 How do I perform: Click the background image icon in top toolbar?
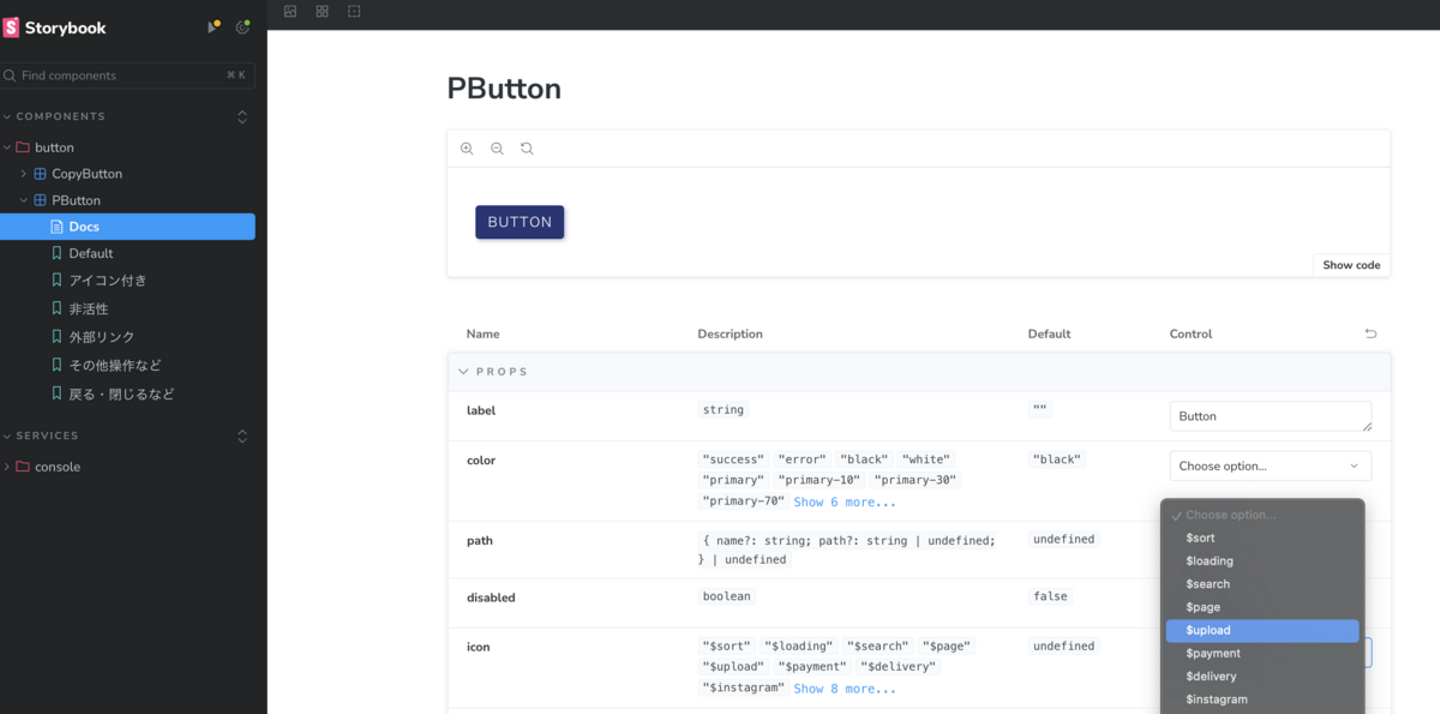(x=290, y=12)
